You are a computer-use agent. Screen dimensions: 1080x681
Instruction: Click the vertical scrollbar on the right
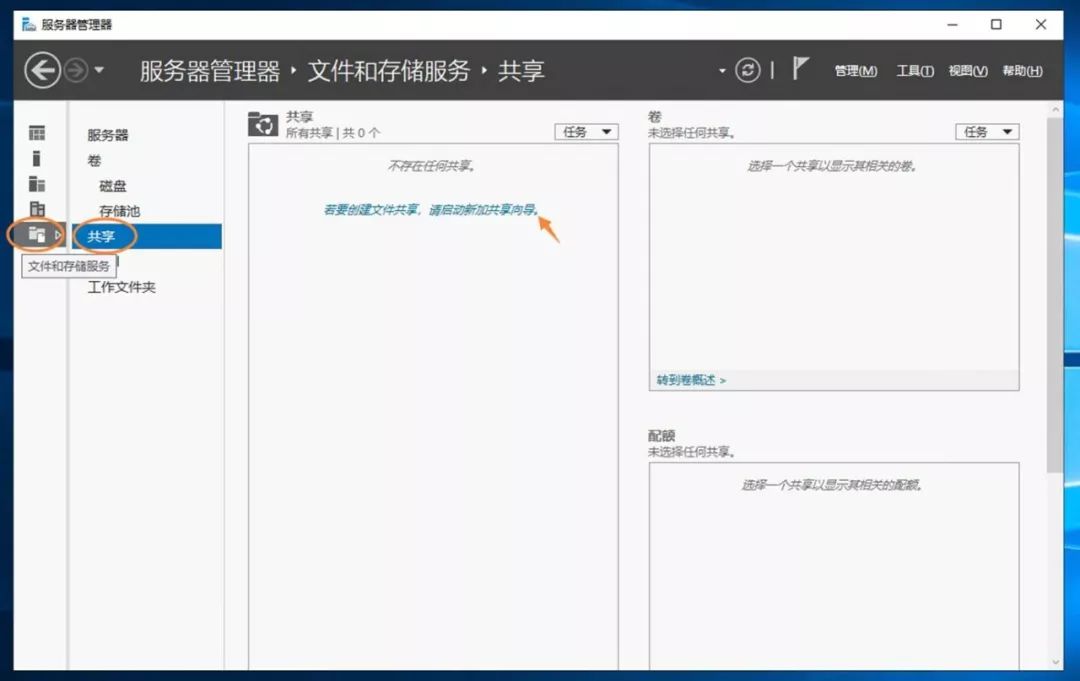1055,295
